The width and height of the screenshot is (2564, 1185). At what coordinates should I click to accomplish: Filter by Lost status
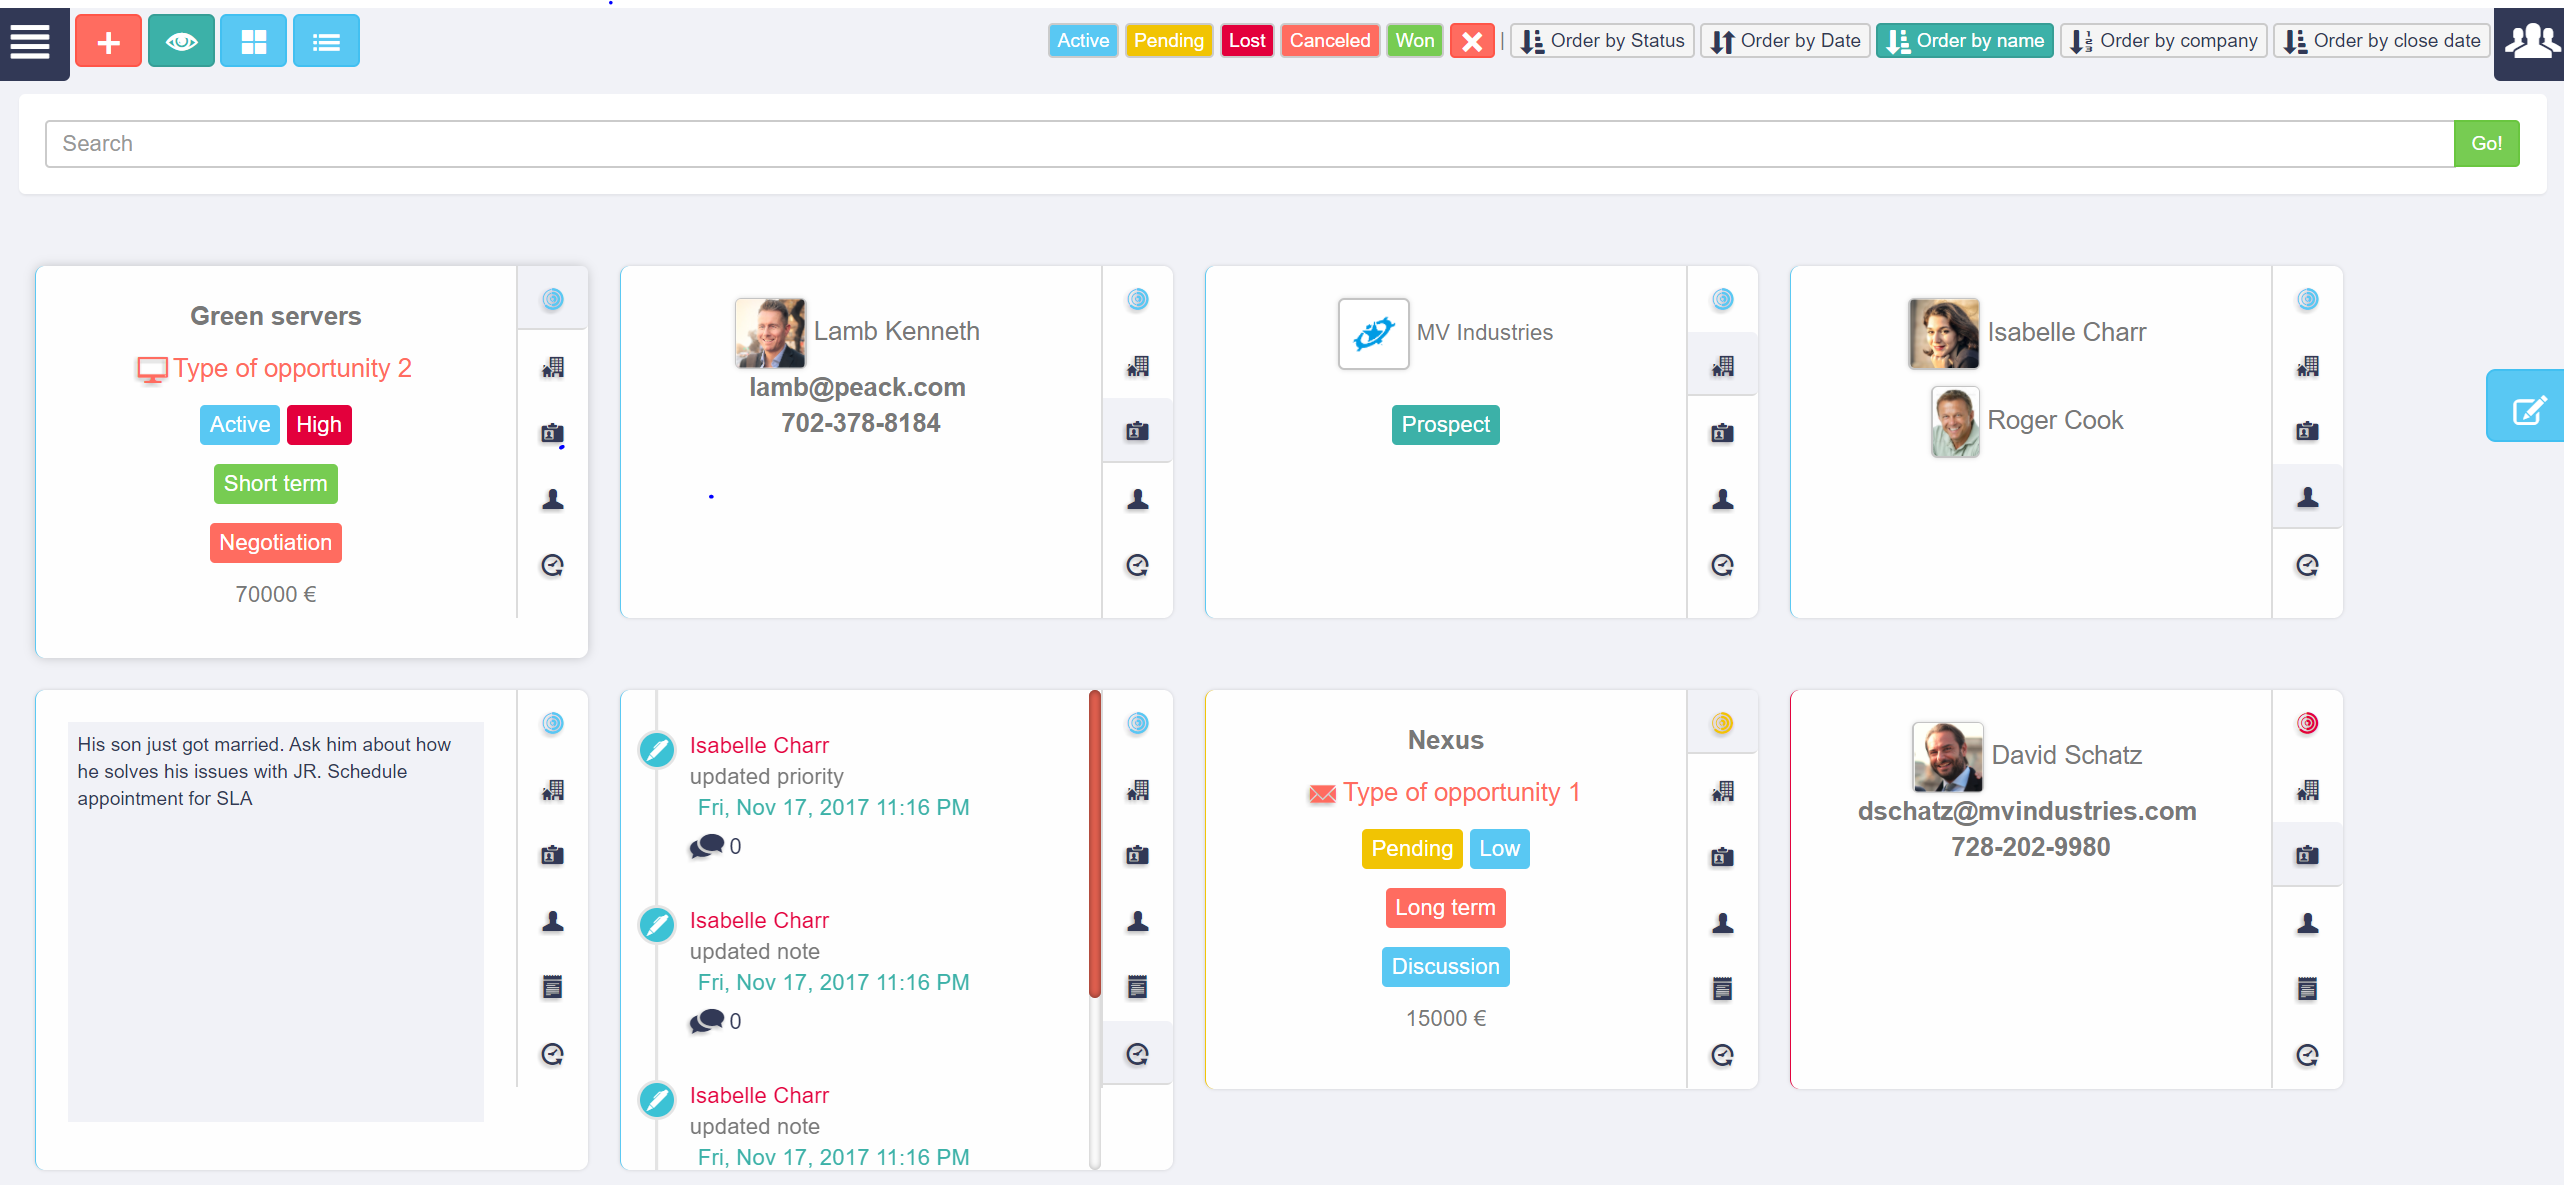(x=1247, y=41)
